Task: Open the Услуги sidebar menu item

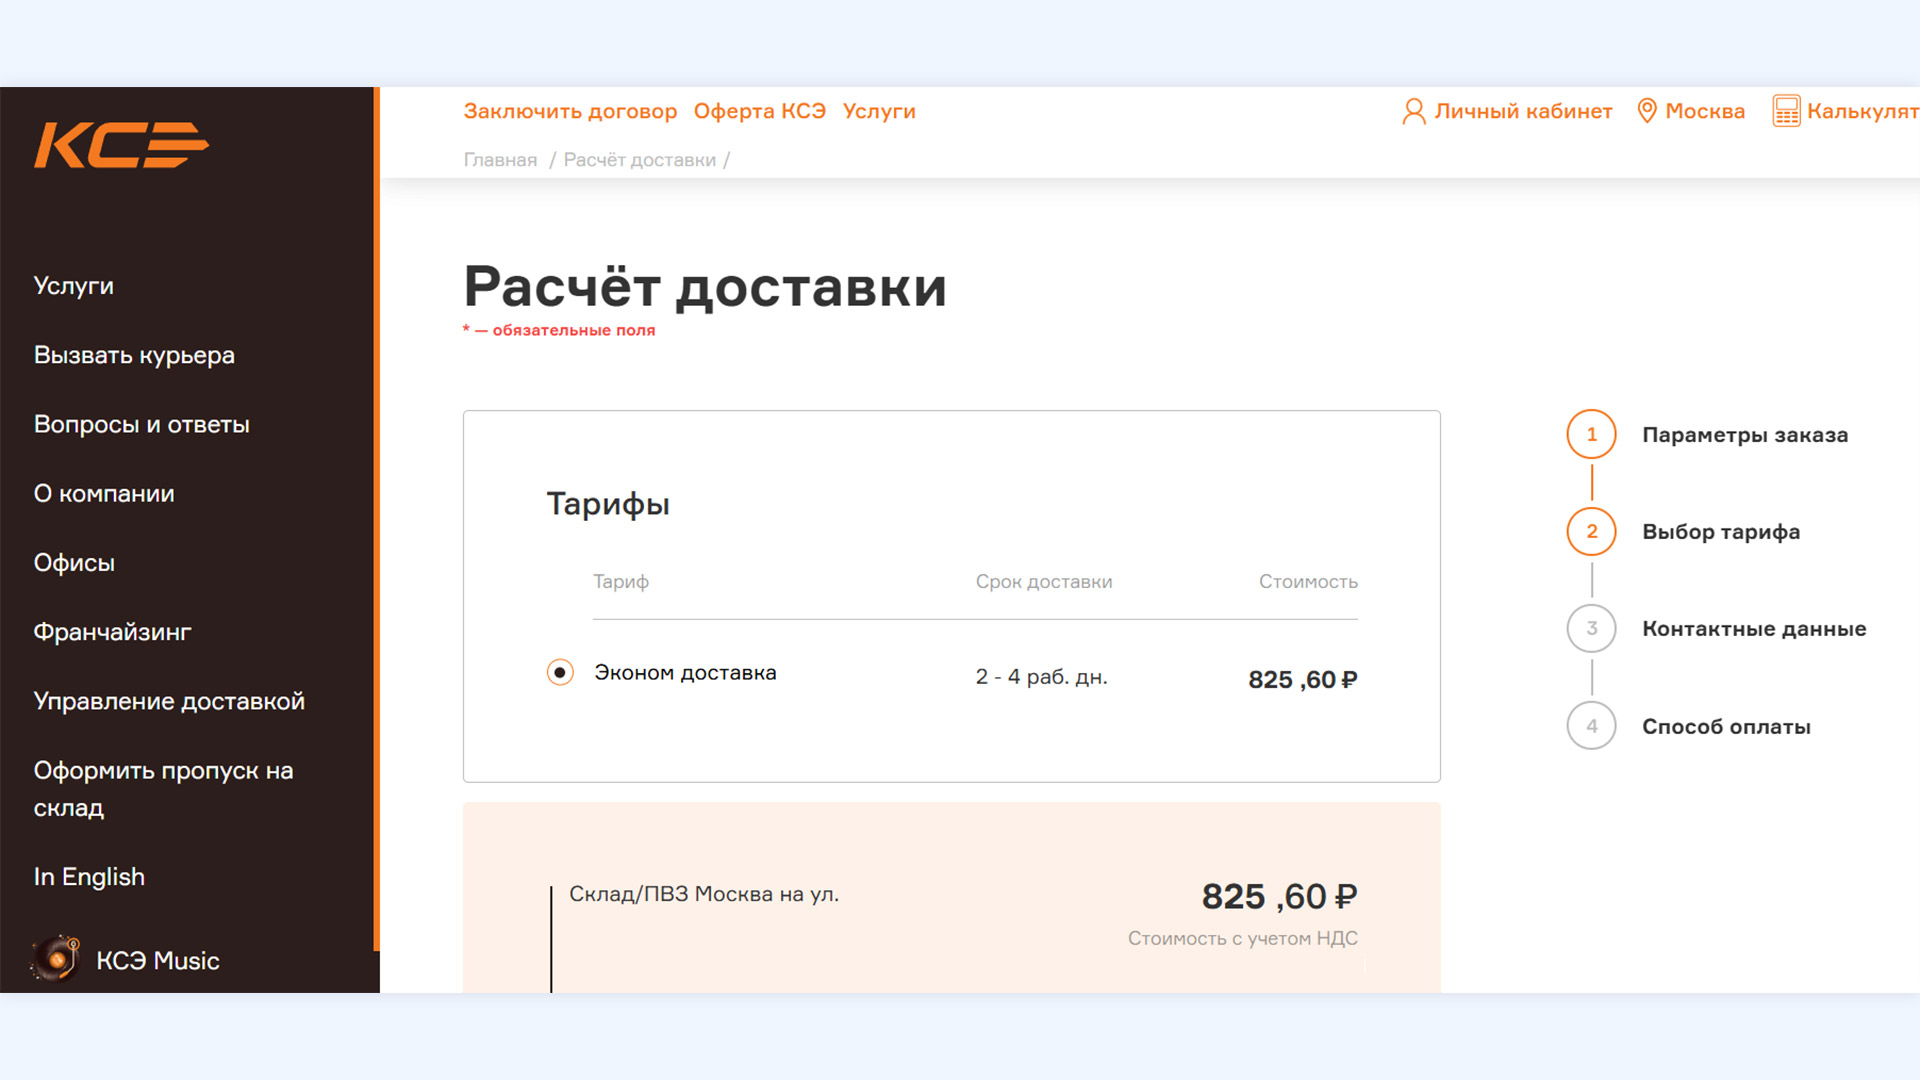Action: coord(74,286)
